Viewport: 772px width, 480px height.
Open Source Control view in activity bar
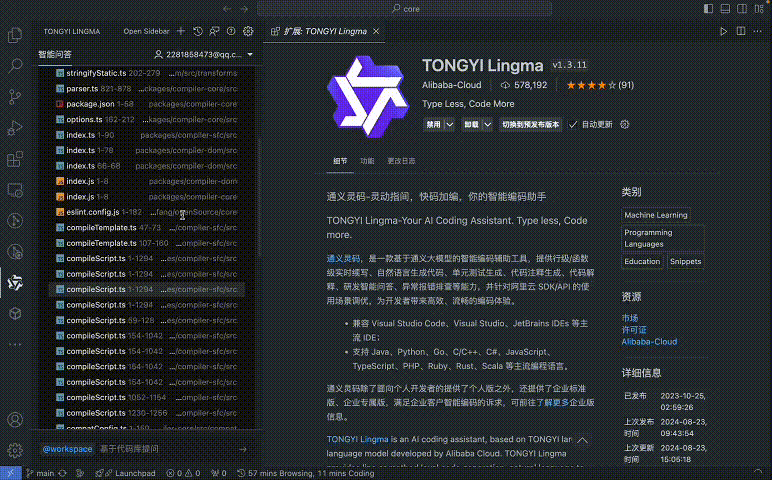tap(15, 96)
